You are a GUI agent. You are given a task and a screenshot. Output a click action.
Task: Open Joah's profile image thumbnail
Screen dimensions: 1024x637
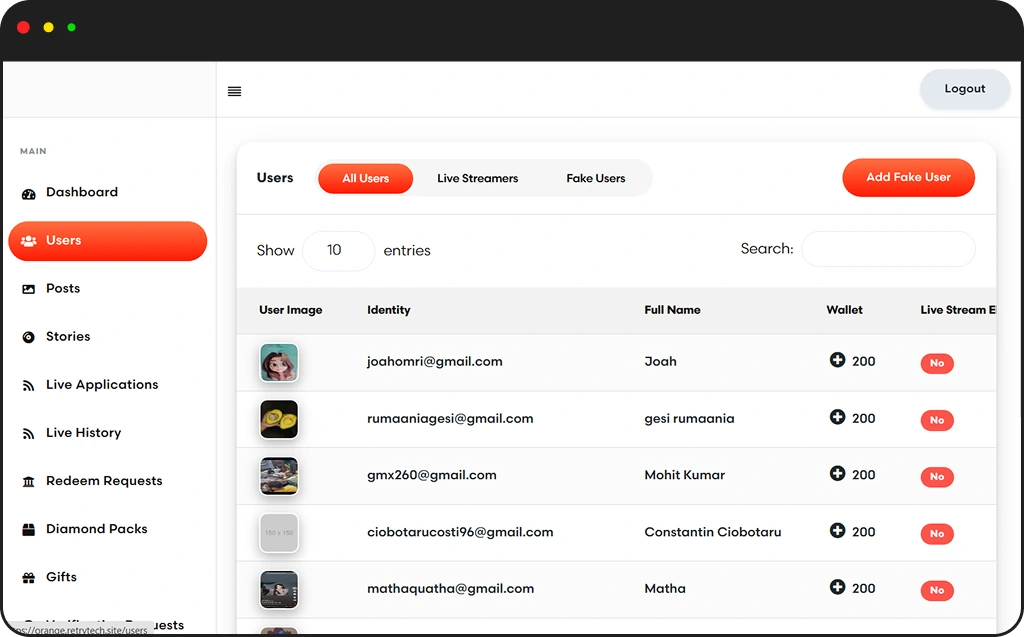click(279, 363)
